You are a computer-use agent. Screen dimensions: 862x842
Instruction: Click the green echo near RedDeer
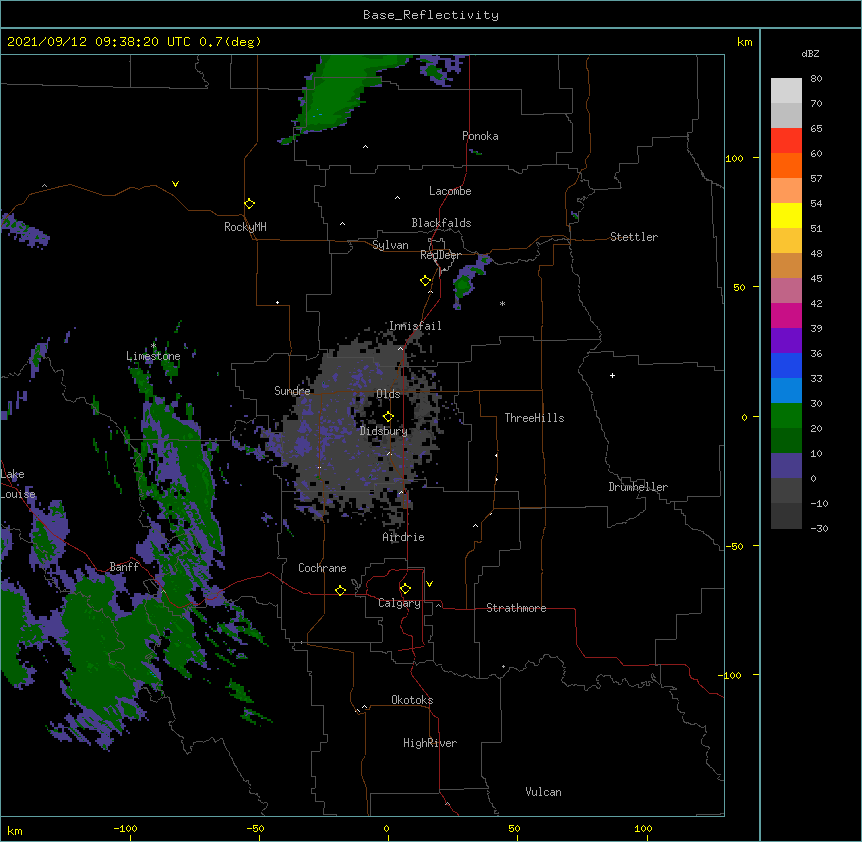coord(463,285)
